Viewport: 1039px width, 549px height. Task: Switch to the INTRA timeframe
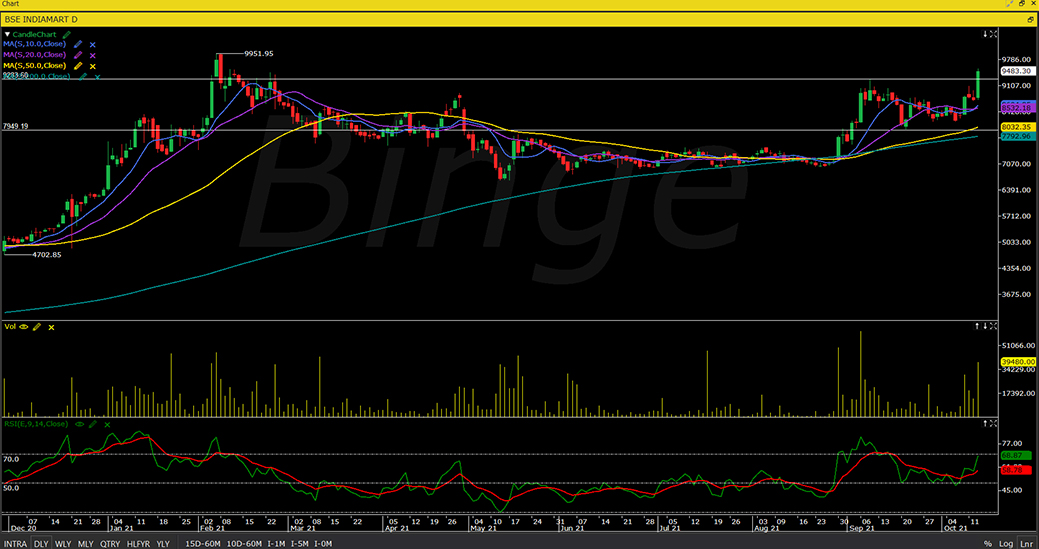16,543
